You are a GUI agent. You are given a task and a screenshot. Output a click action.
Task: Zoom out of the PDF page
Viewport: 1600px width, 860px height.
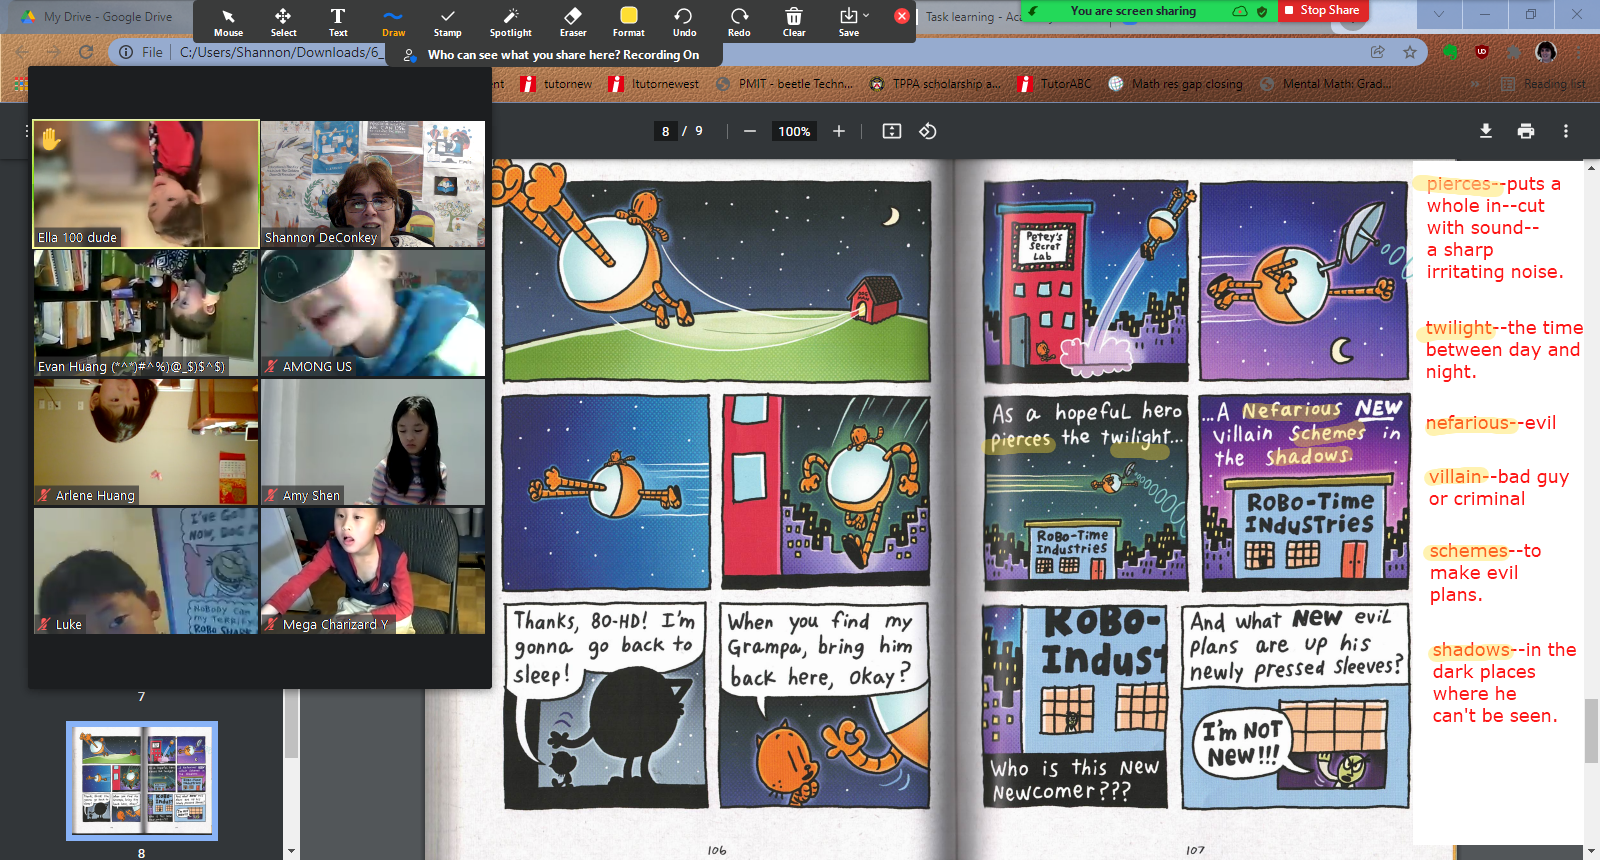(749, 131)
